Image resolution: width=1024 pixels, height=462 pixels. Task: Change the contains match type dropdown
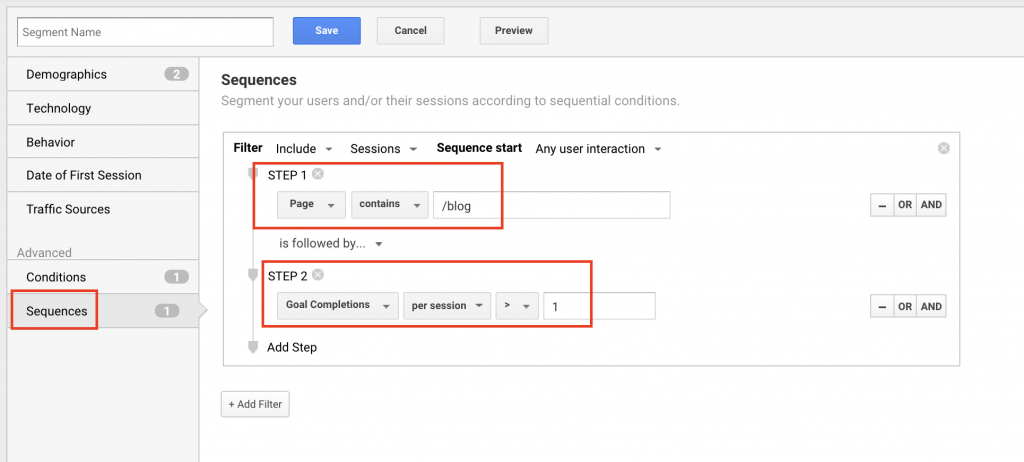388,204
